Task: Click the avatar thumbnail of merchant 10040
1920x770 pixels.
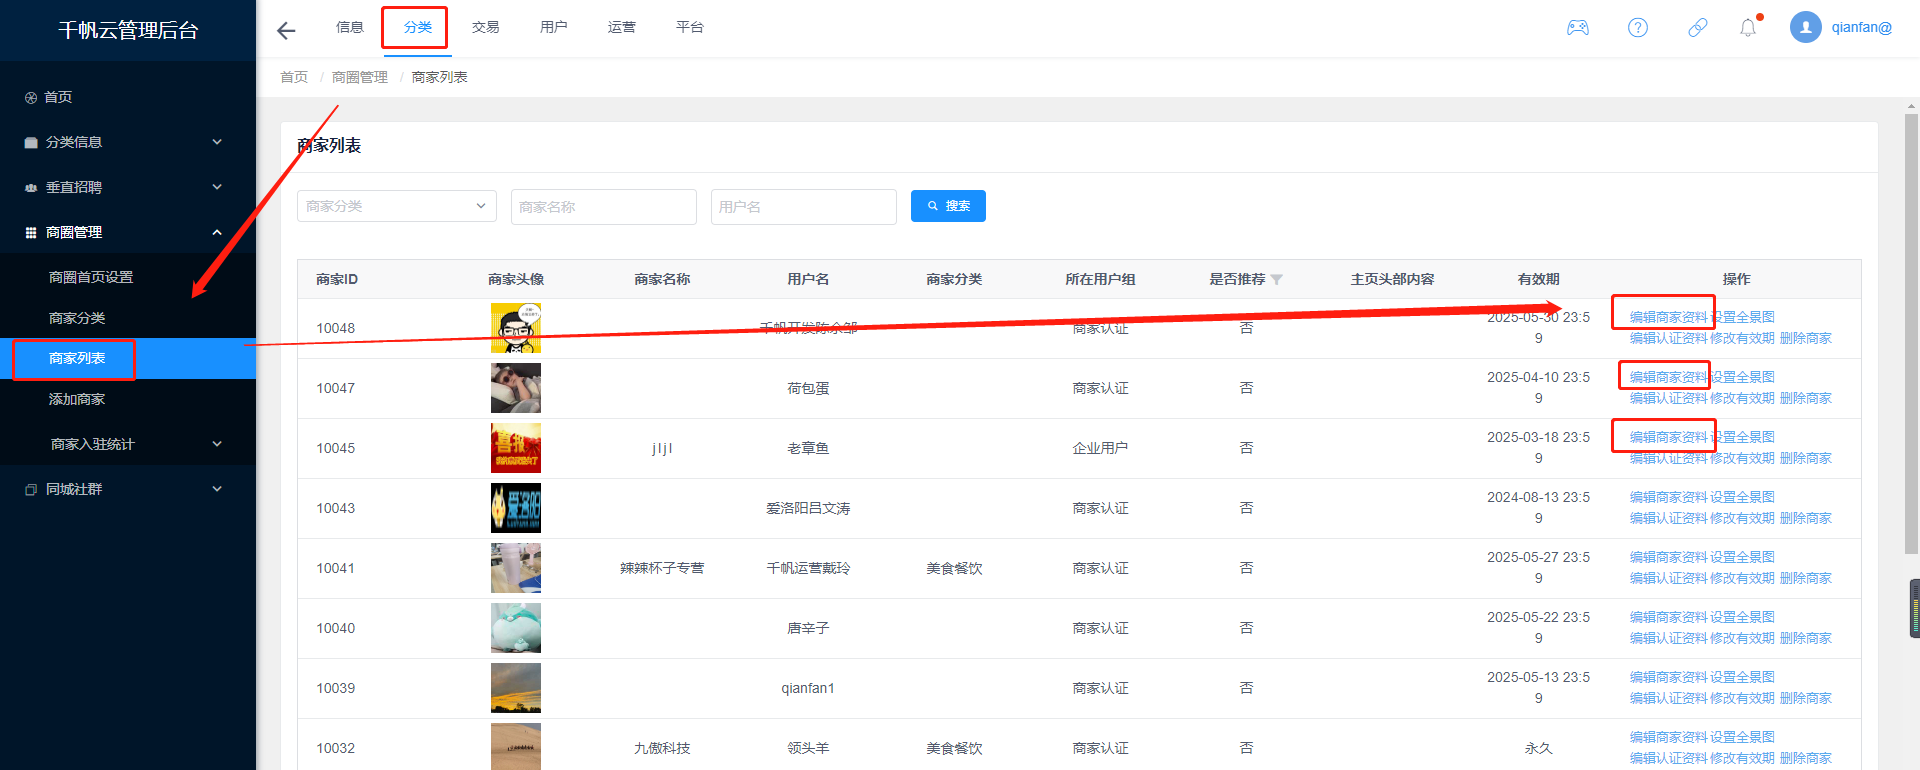Action: [x=516, y=628]
